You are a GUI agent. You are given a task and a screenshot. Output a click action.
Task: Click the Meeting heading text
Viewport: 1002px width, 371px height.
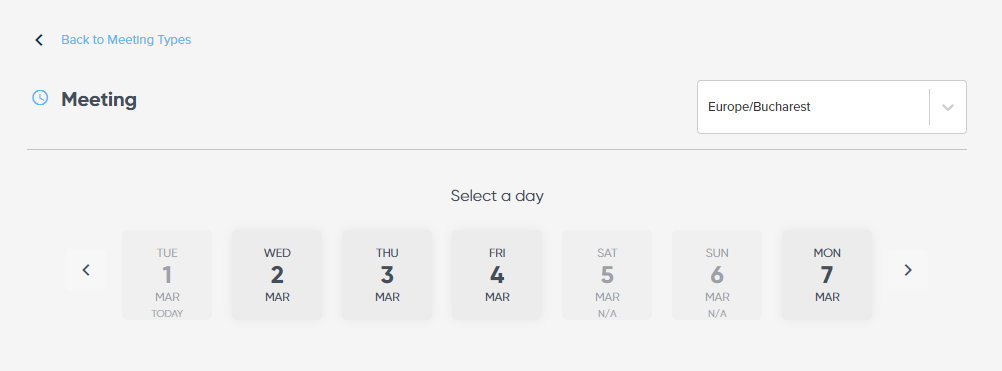tap(99, 100)
